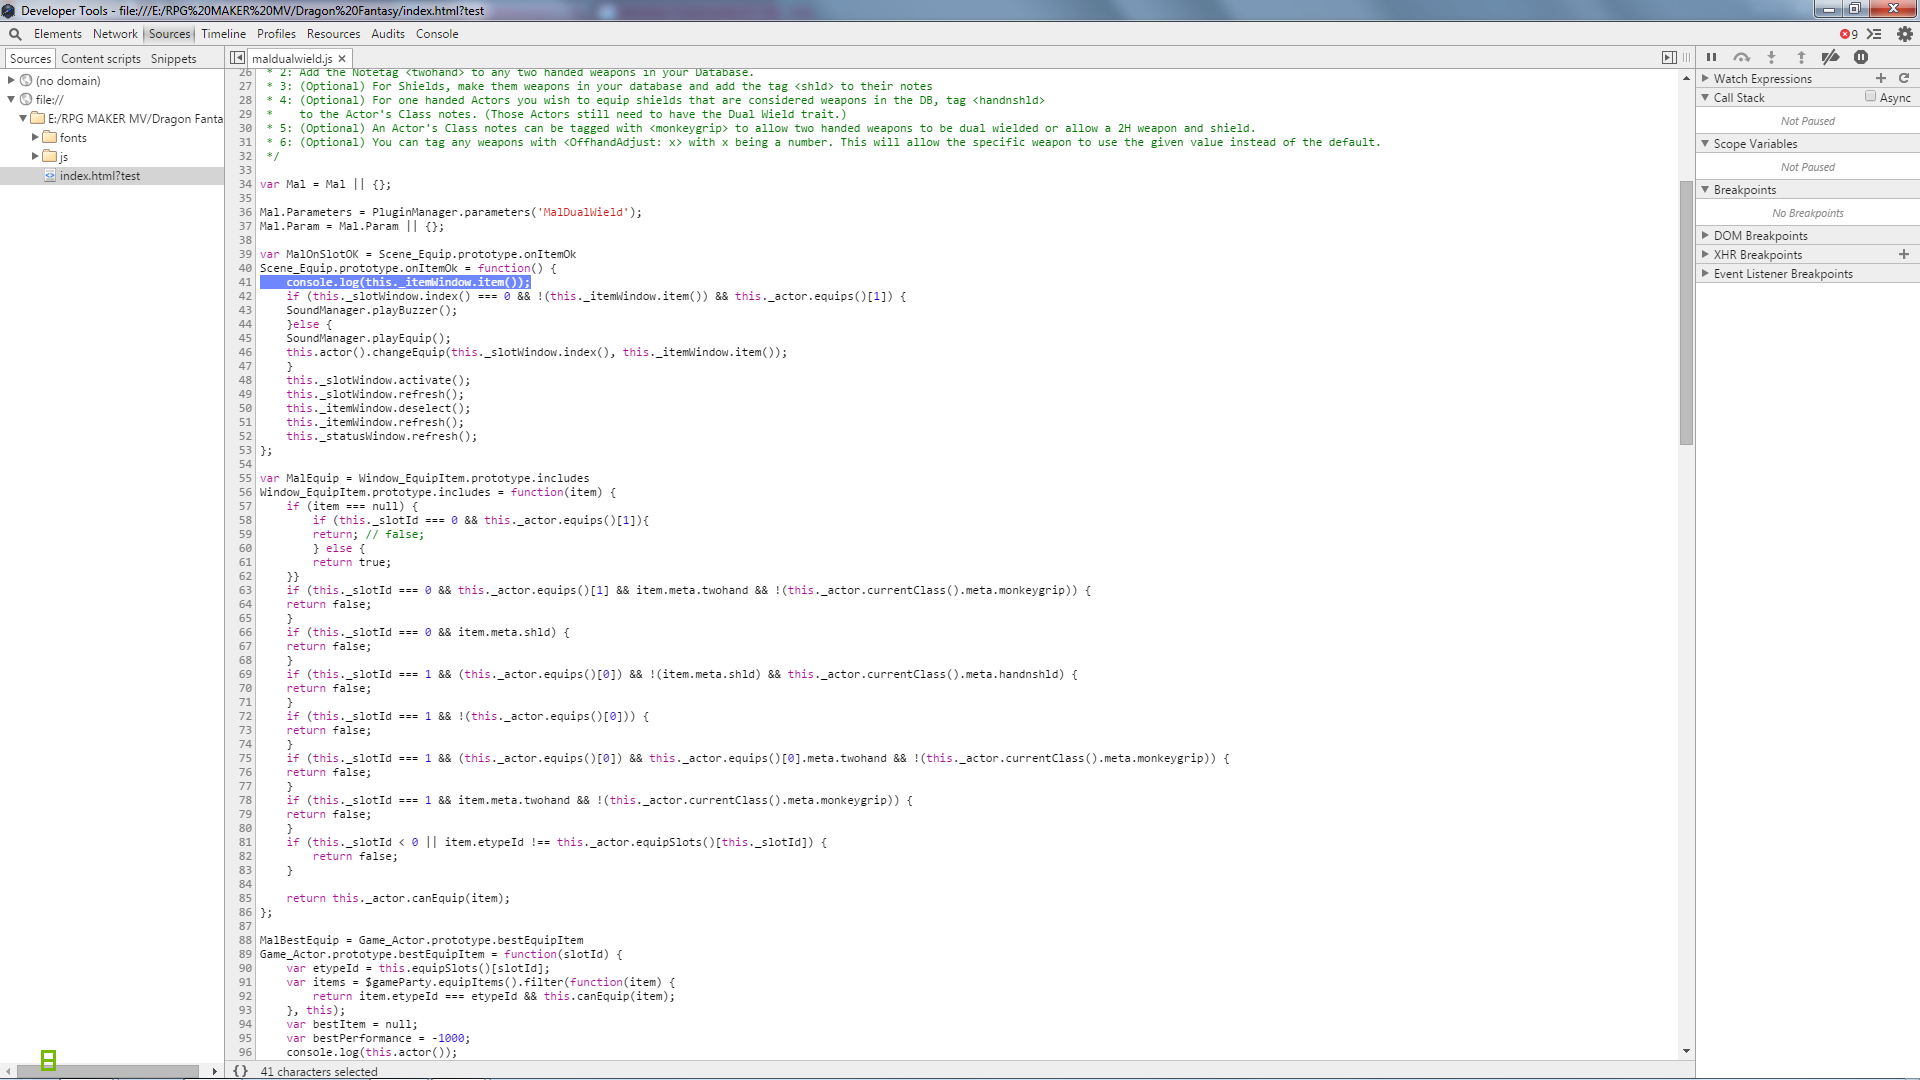The image size is (1920, 1080).
Task: Hide the navigator with the collapse icon
Action: (237, 58)
